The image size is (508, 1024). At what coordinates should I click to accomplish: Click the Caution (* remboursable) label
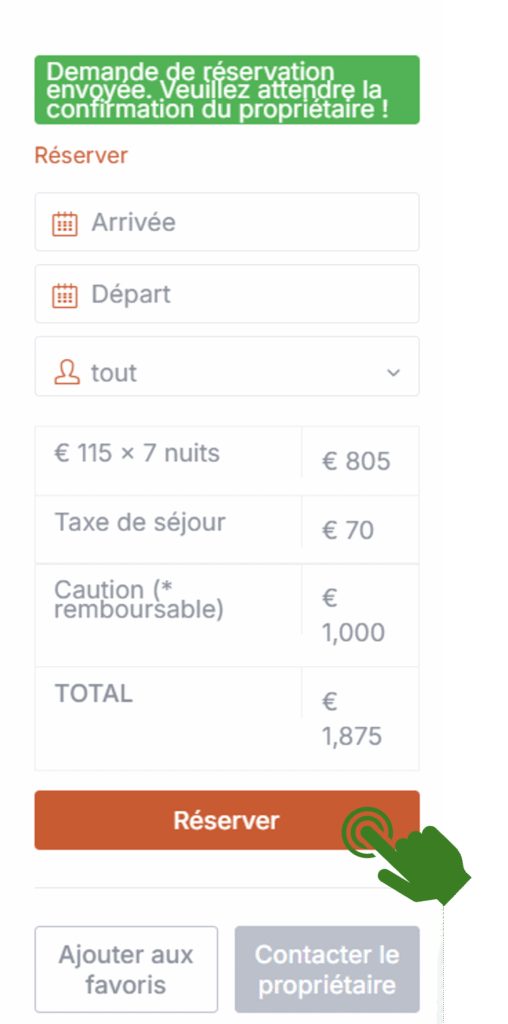tap(139, 600)
